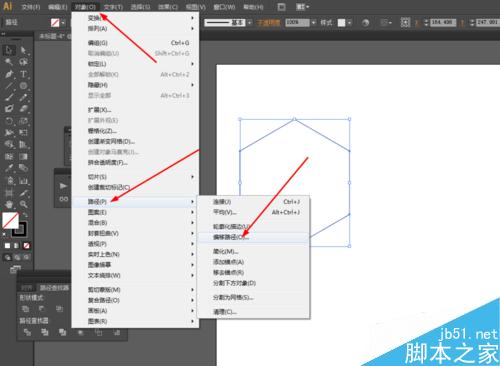Click the play button in Actions panel
Image resolution: width=500 pixels, height=366 pixels.
(x=63, y=186)
